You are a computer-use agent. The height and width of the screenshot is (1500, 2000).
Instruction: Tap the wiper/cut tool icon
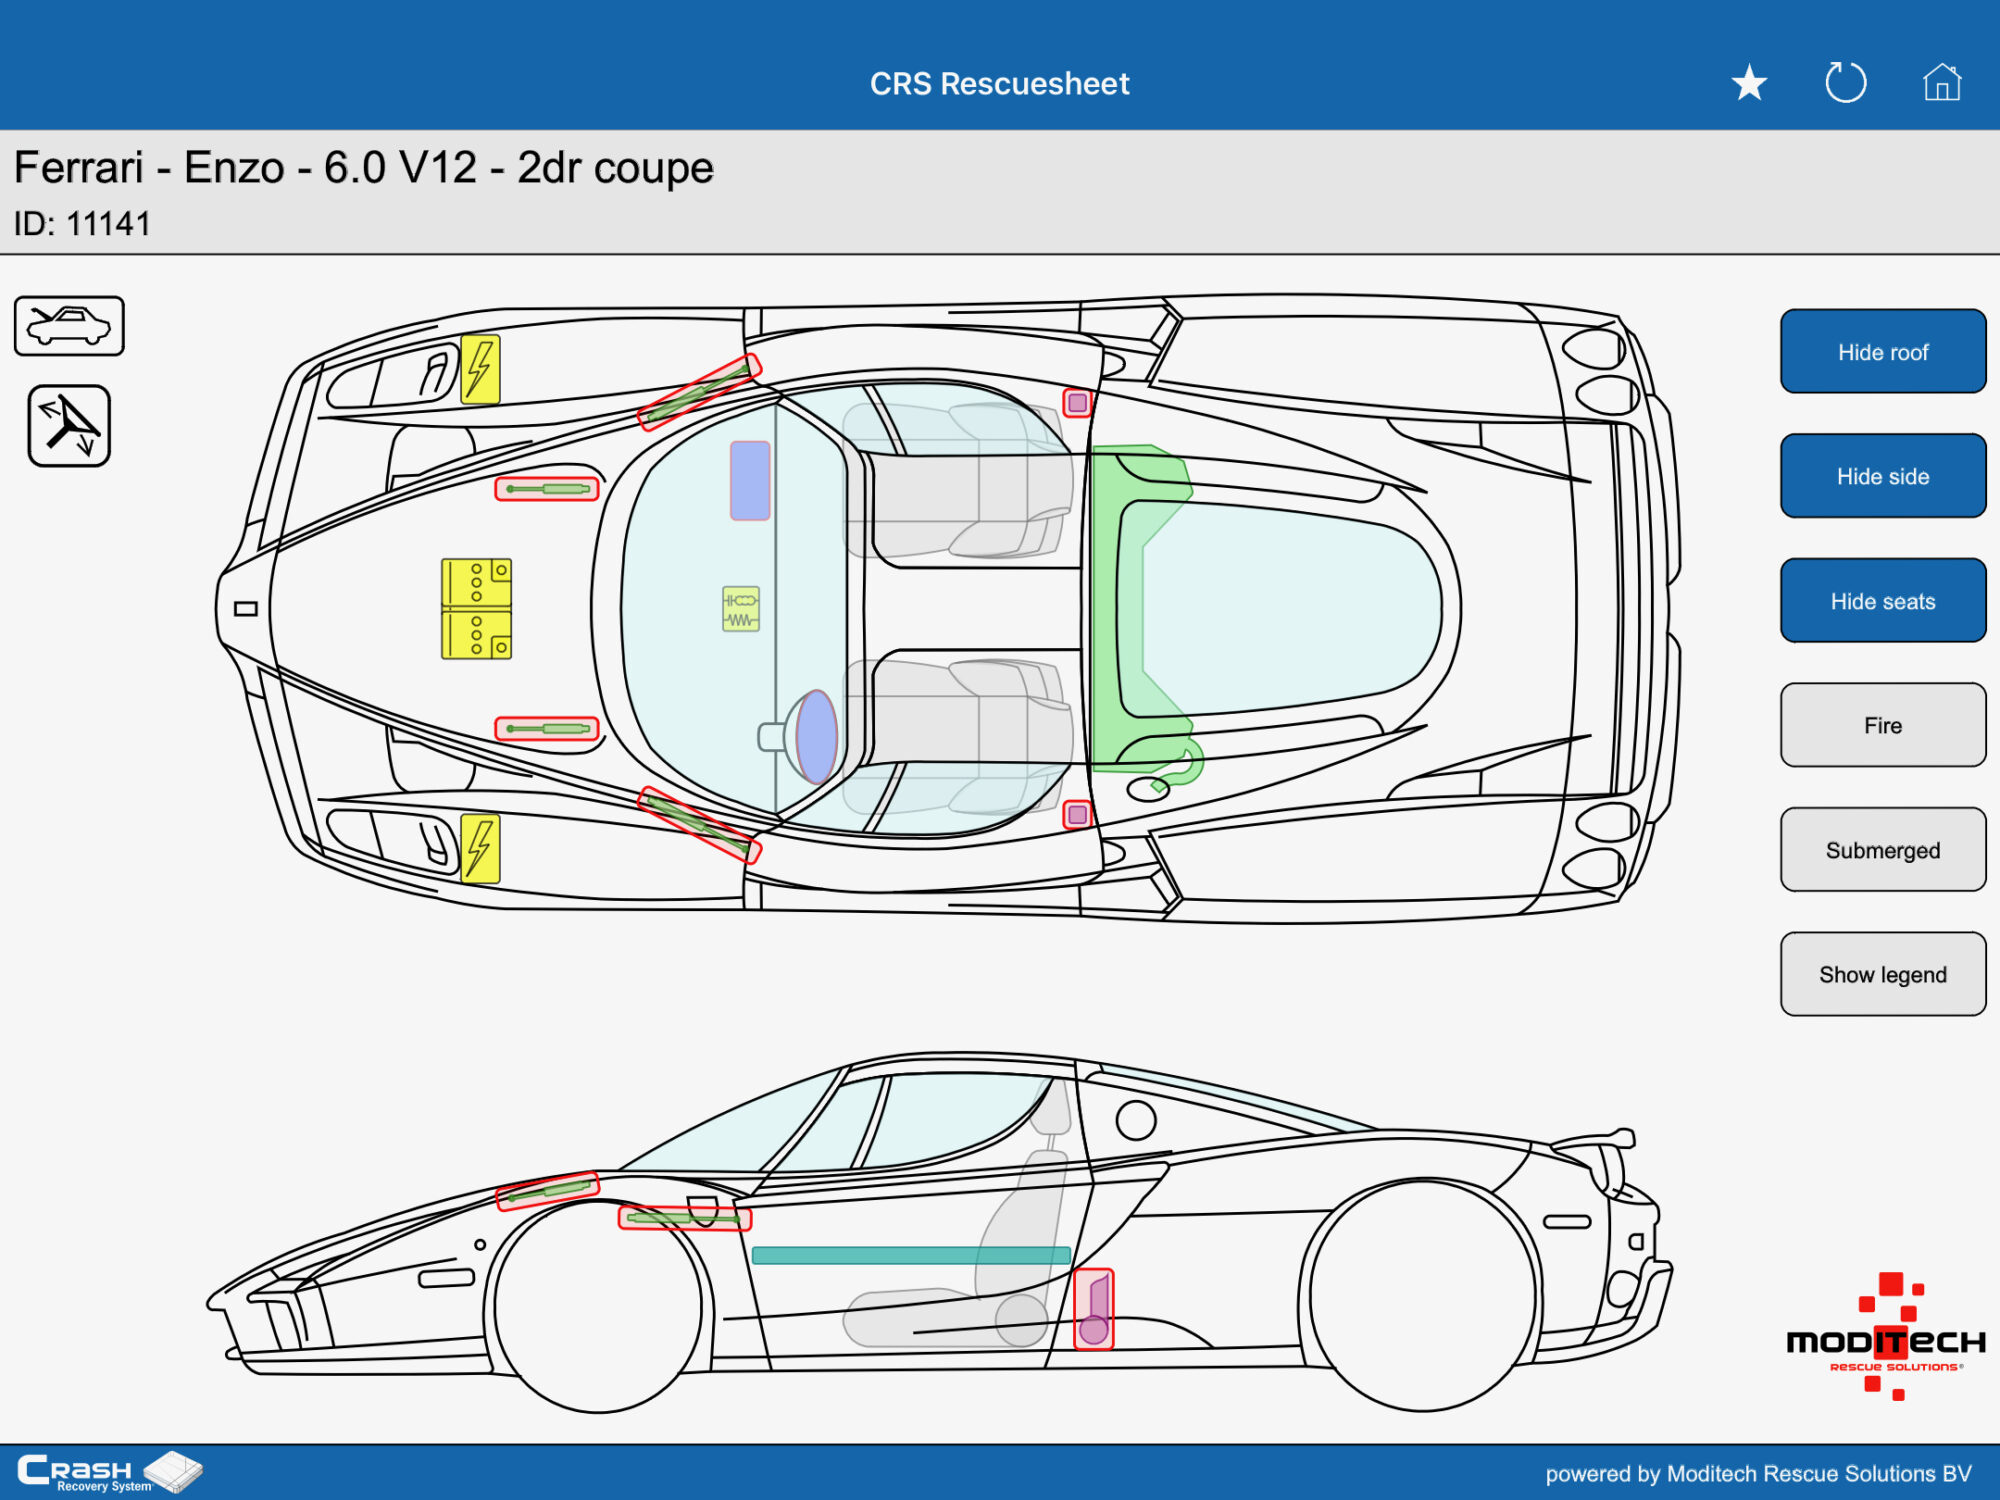click(x=69, y=426)
